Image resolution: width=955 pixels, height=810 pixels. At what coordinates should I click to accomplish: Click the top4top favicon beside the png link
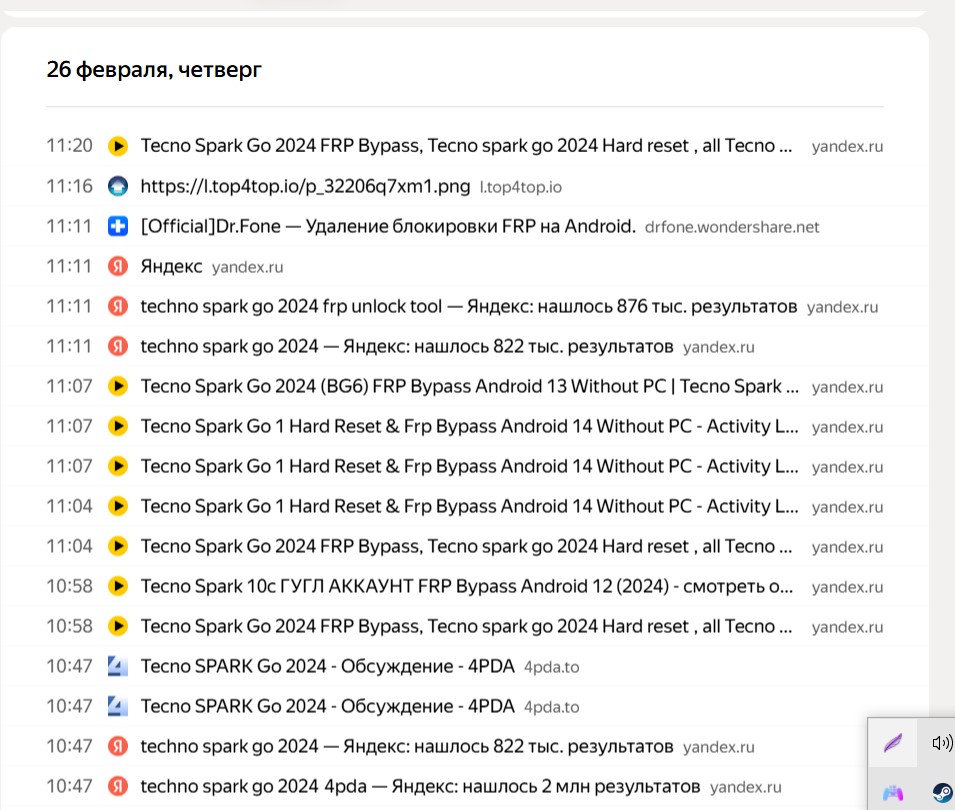118,186
